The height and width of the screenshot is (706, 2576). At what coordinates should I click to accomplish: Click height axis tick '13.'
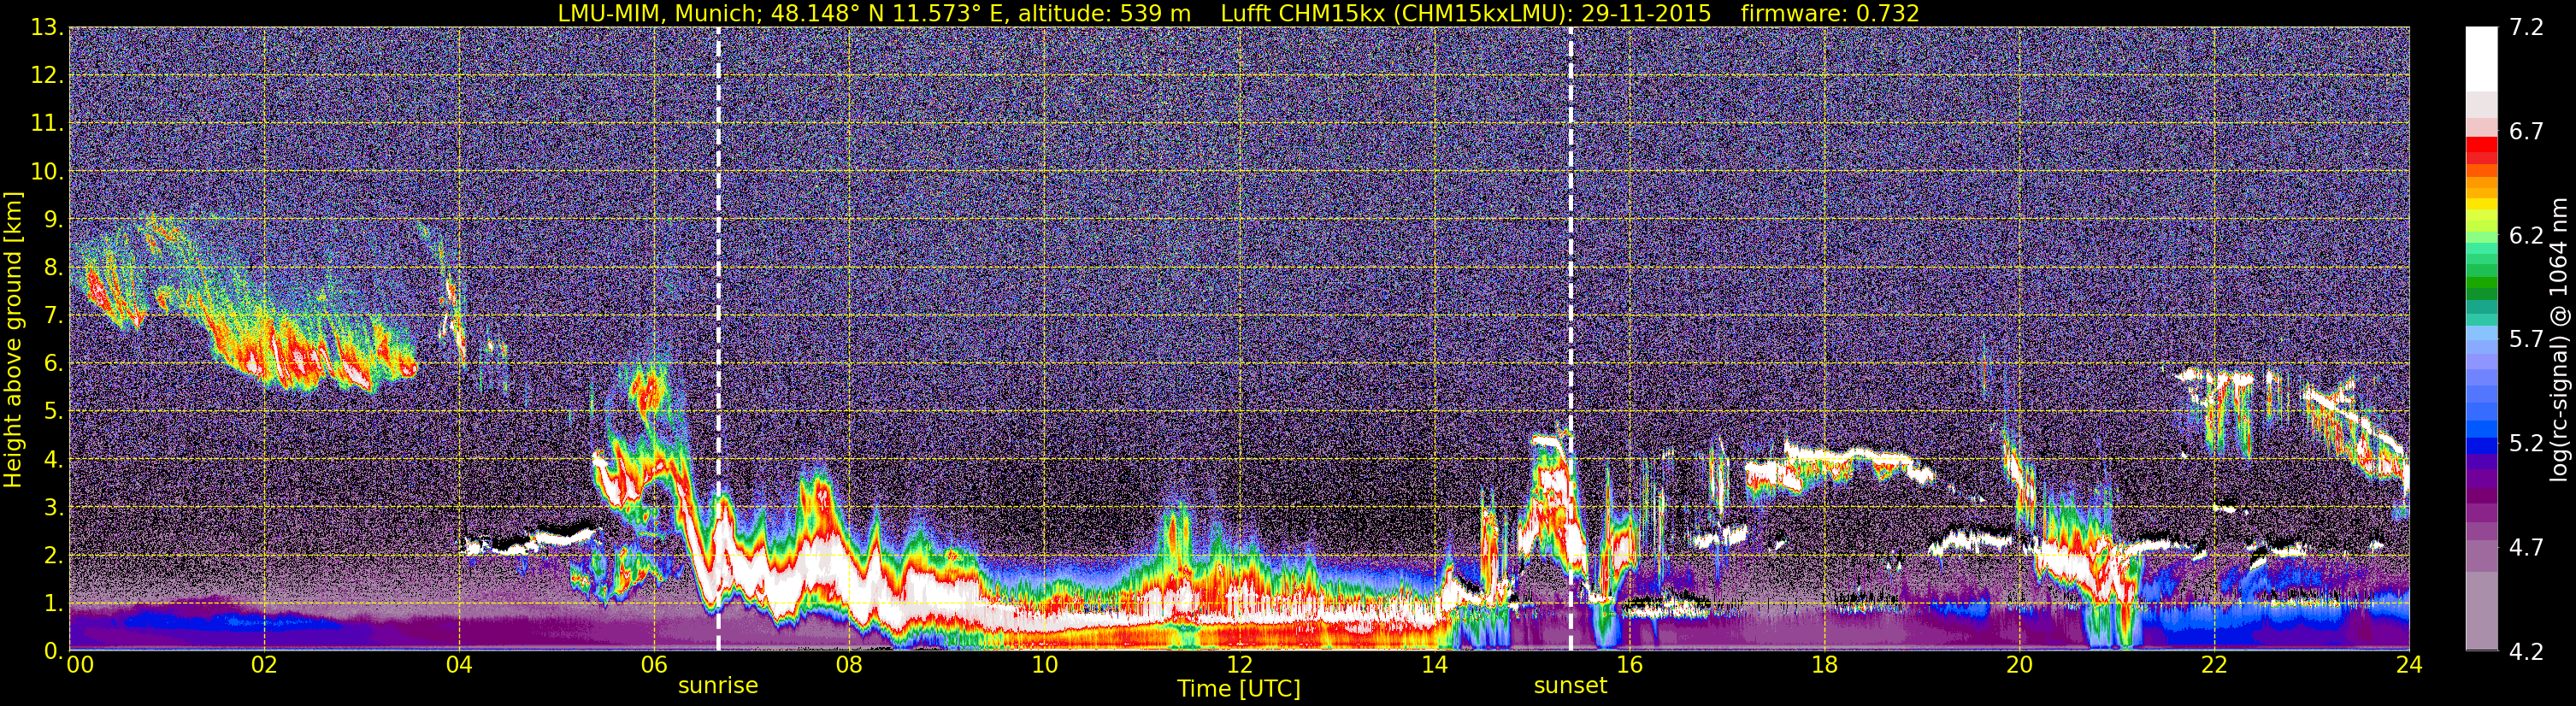[x=48, y=28]
